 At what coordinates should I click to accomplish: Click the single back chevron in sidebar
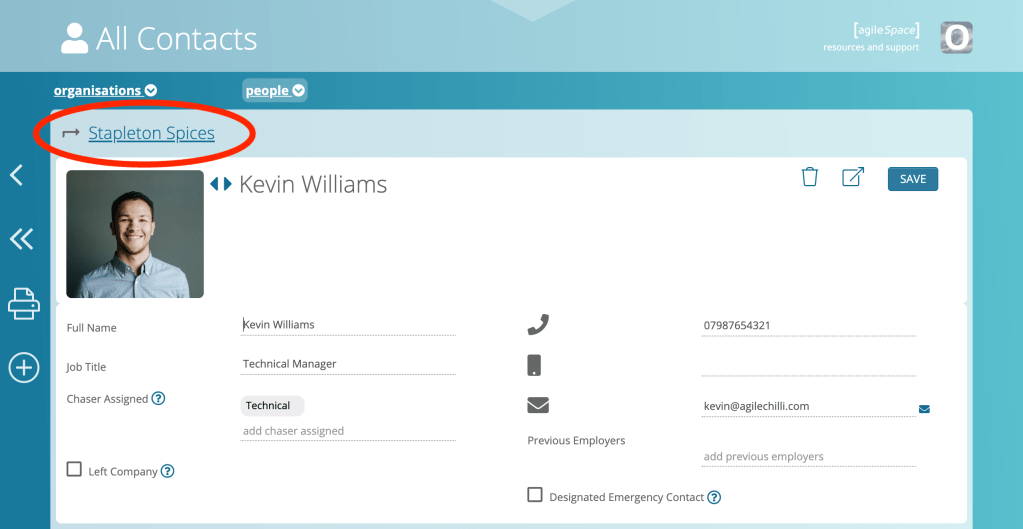coord(17,176)
